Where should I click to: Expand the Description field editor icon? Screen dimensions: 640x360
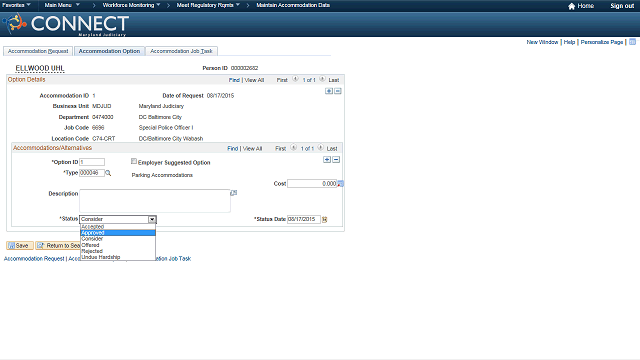pos(233,193)
